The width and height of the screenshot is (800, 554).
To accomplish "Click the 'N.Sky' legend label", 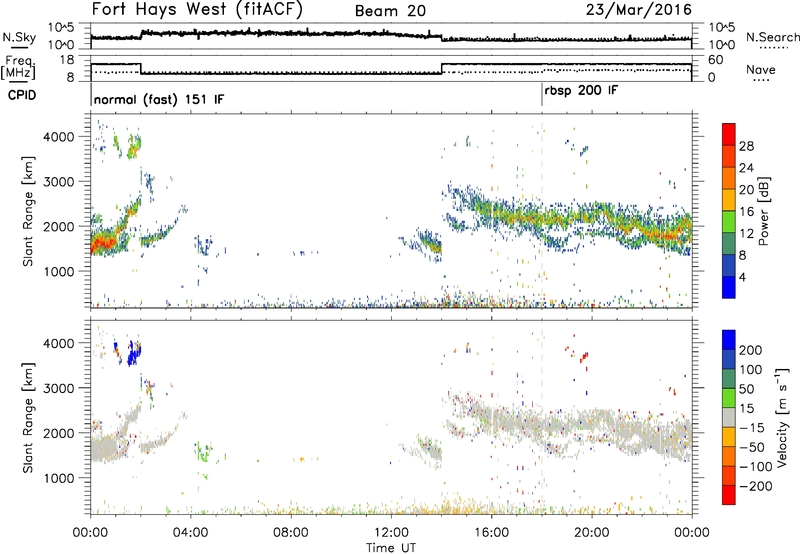I will click(x=19, y=37).
